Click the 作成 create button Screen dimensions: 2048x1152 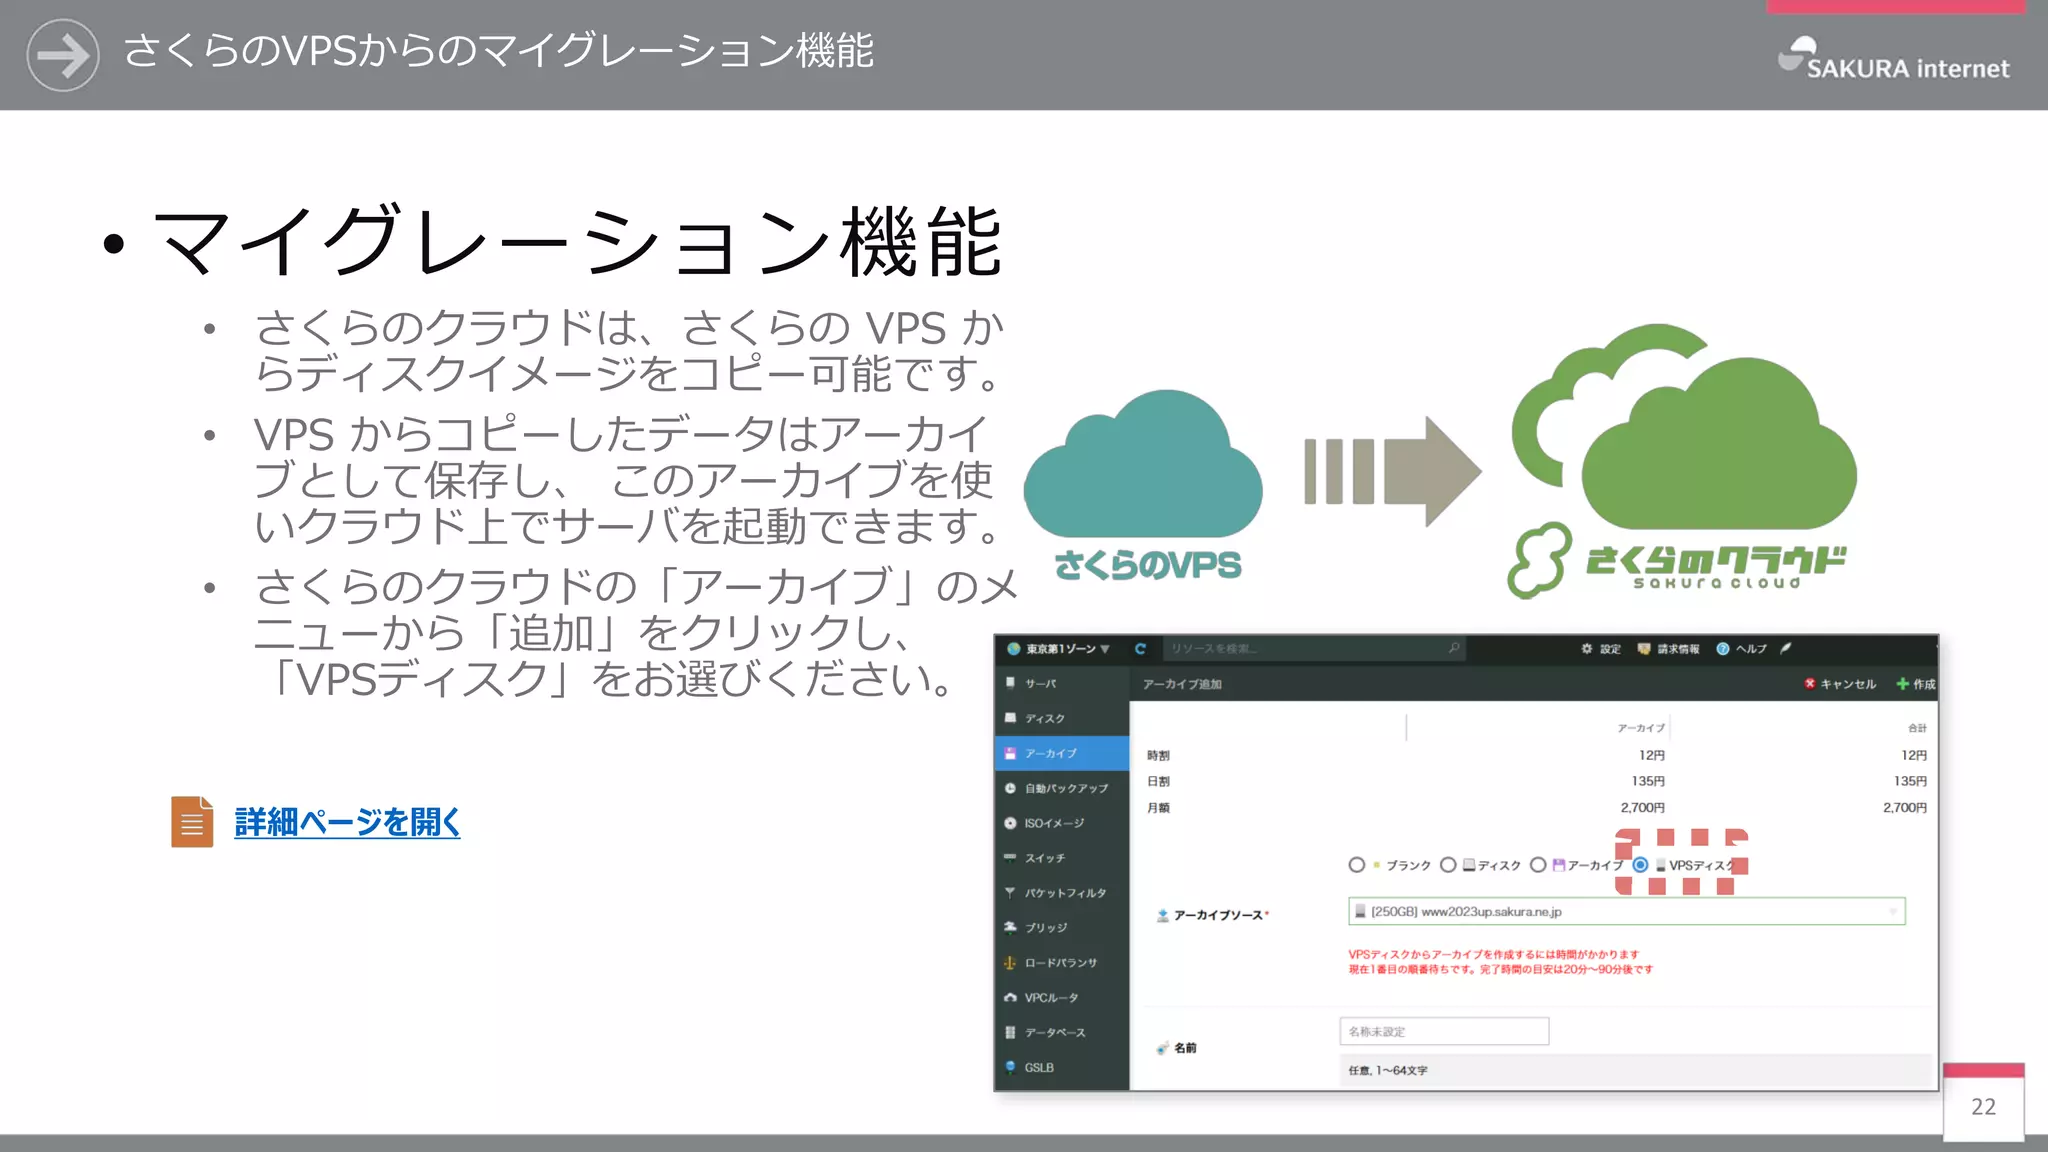(1916, 684)
